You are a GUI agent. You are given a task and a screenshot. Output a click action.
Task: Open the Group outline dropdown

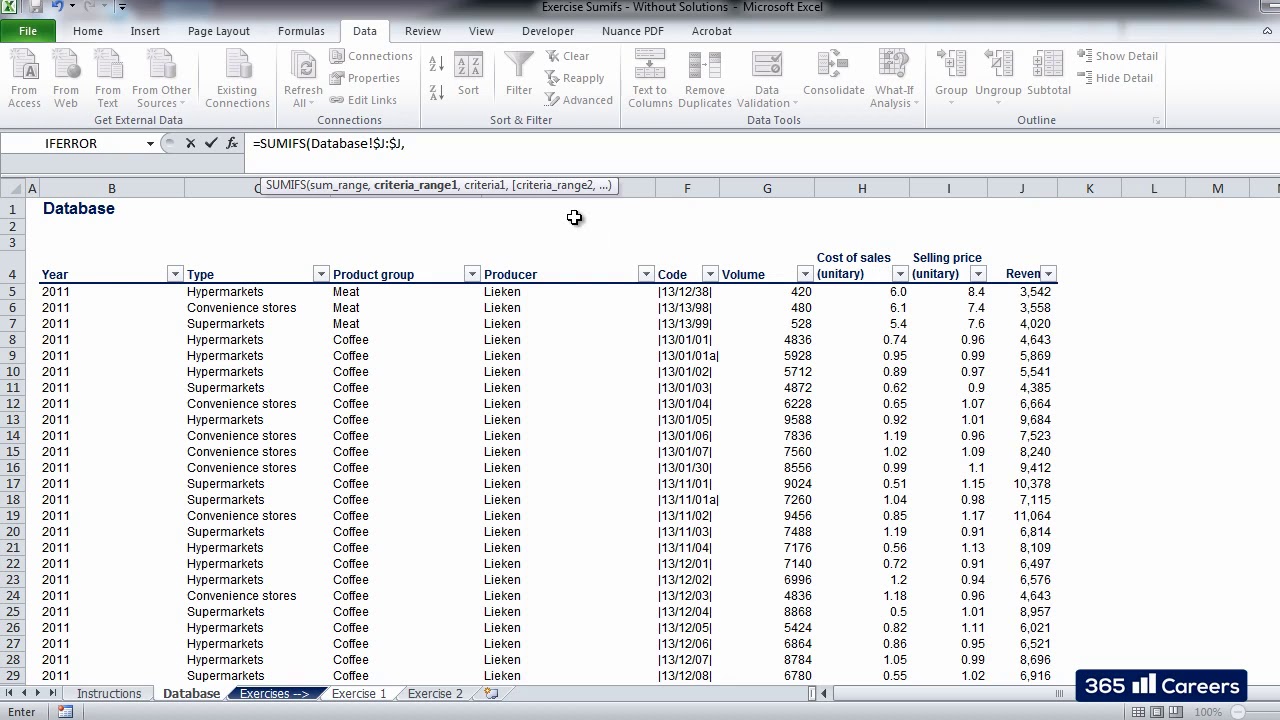pos(951,75)
